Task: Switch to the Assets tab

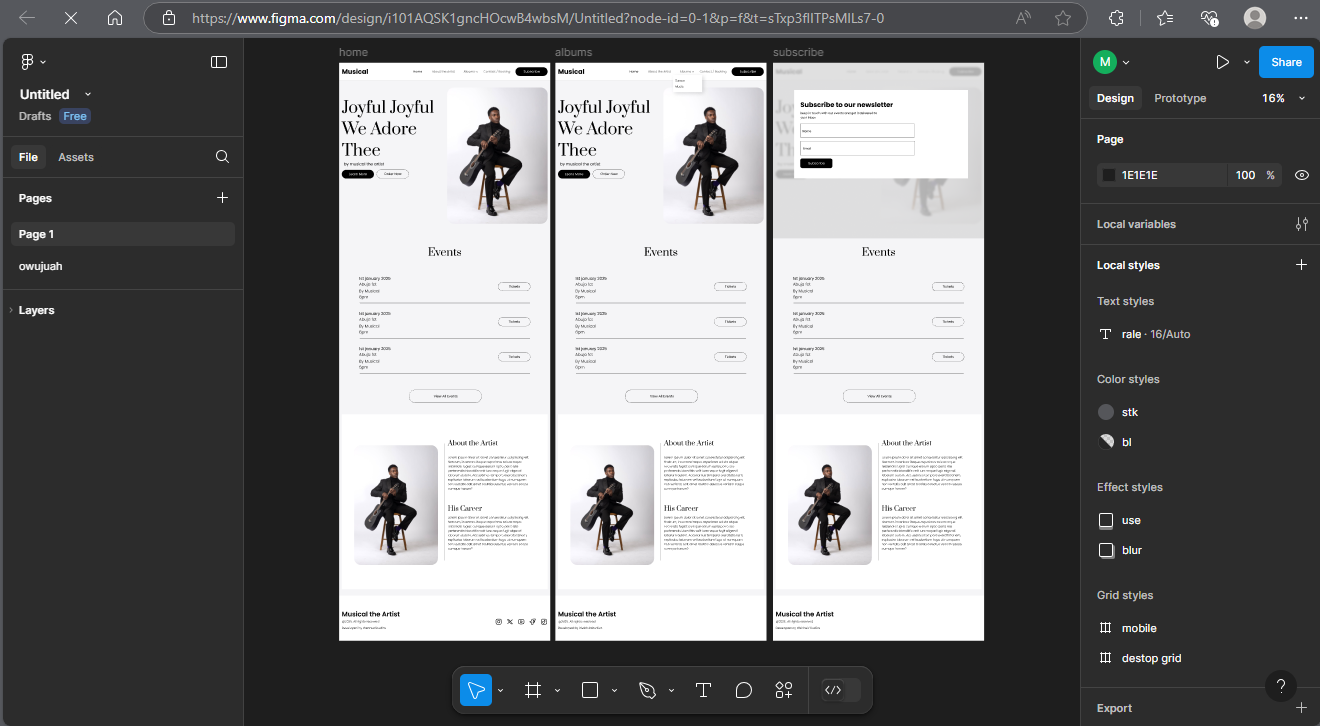Action: point(76,157)
